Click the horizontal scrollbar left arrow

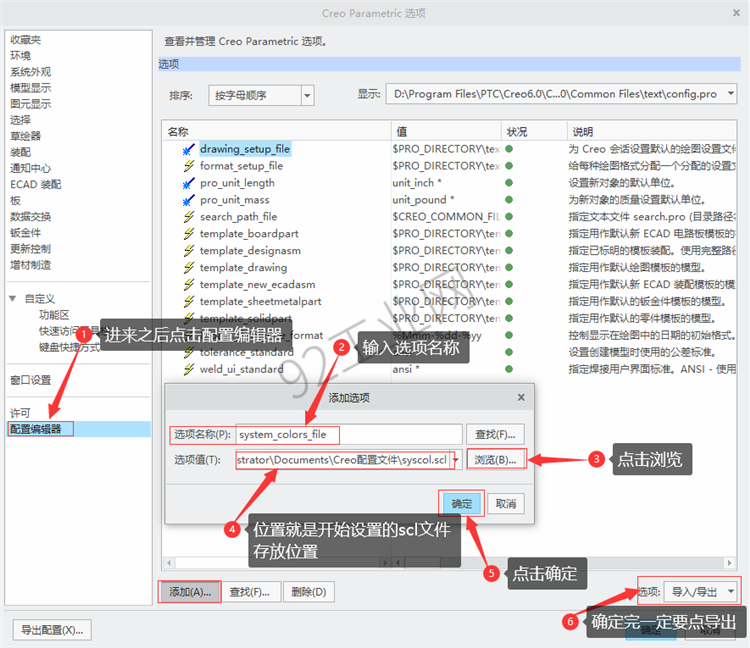(x=168, y=563)
